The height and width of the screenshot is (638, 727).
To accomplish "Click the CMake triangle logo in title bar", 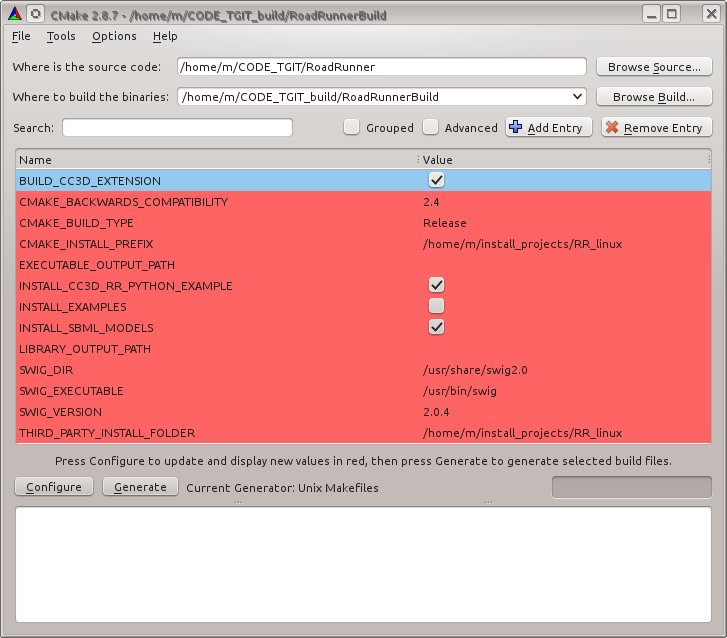I will click(x=12, y=14).
